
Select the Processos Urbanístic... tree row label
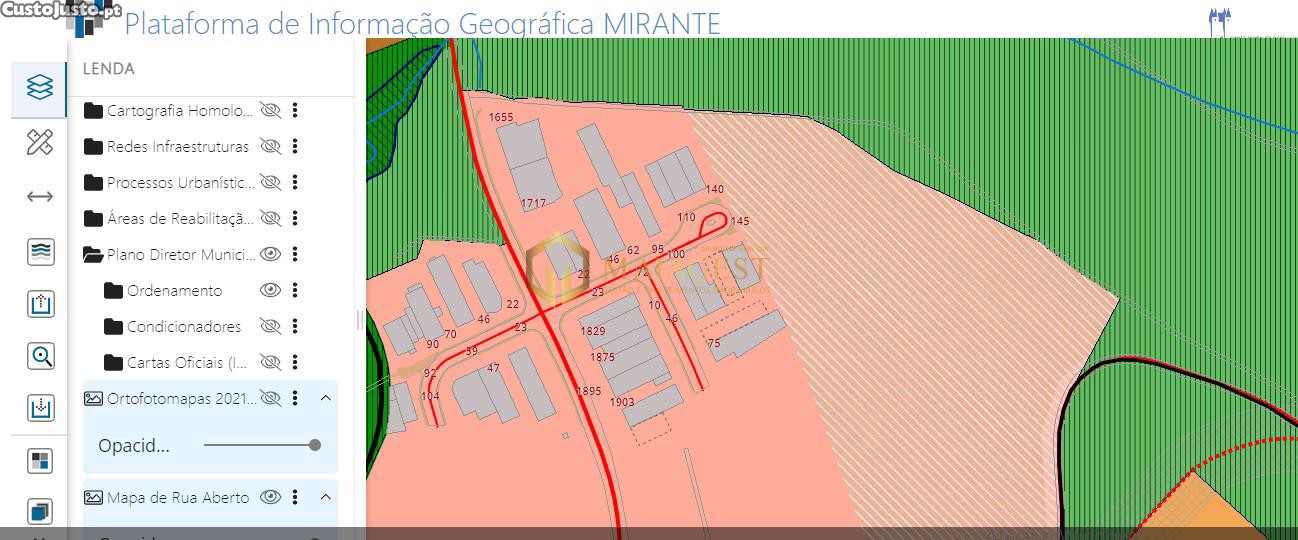[180, 182]
